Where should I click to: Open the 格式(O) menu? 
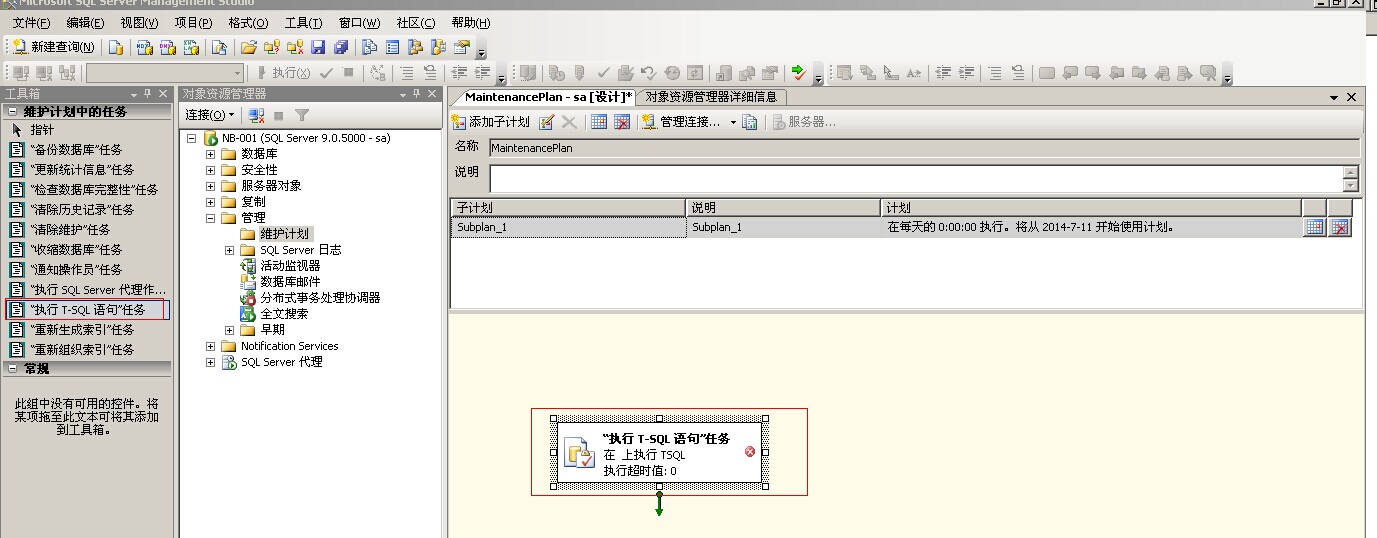pos(248,23)
